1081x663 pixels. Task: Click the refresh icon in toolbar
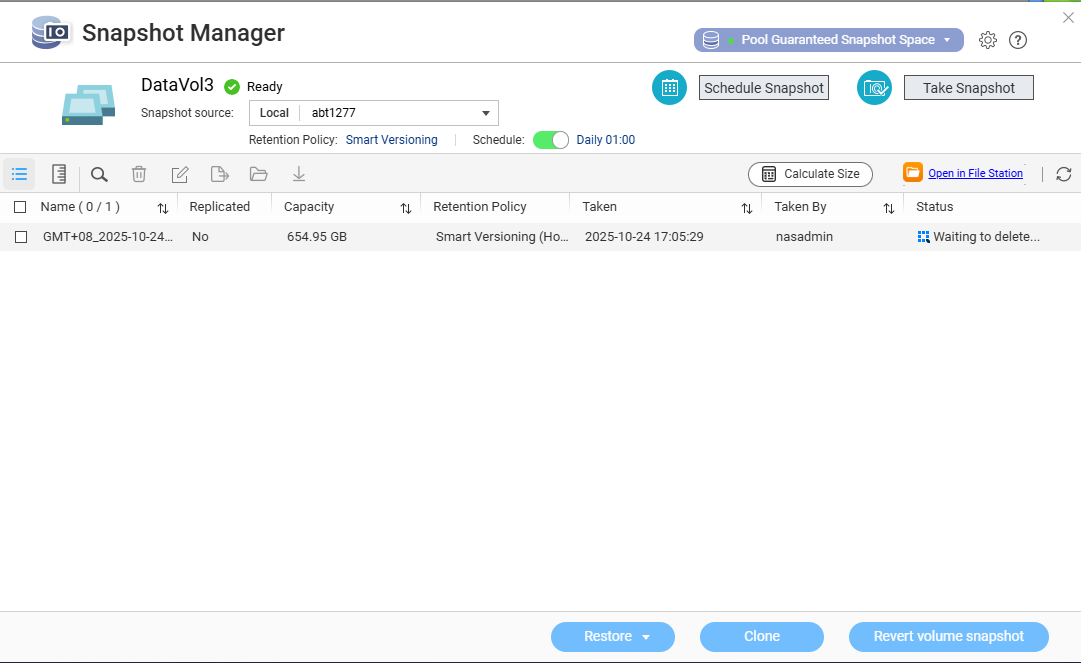point(1063,174)
